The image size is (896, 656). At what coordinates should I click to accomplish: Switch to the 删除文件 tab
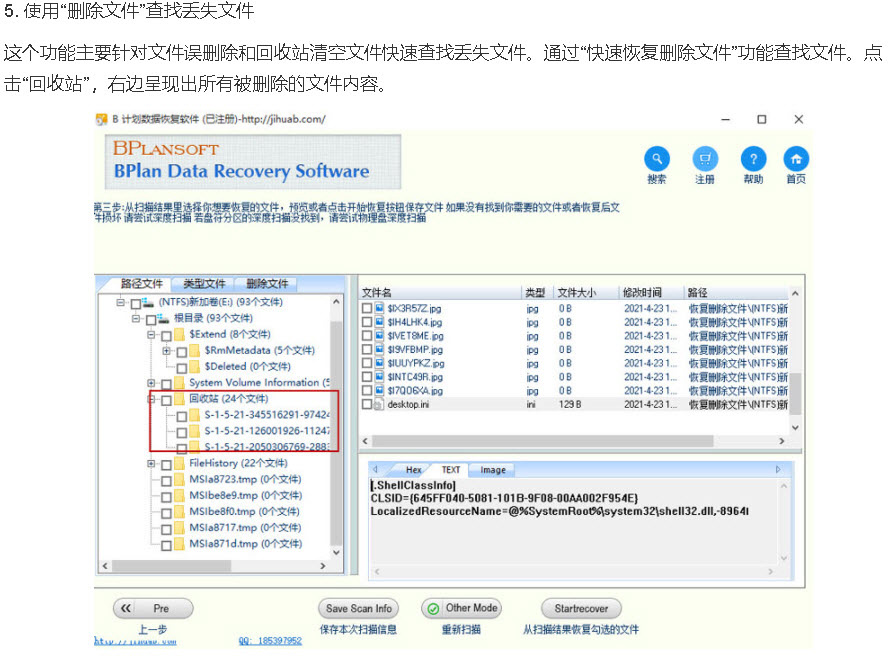tap(267, 283)
